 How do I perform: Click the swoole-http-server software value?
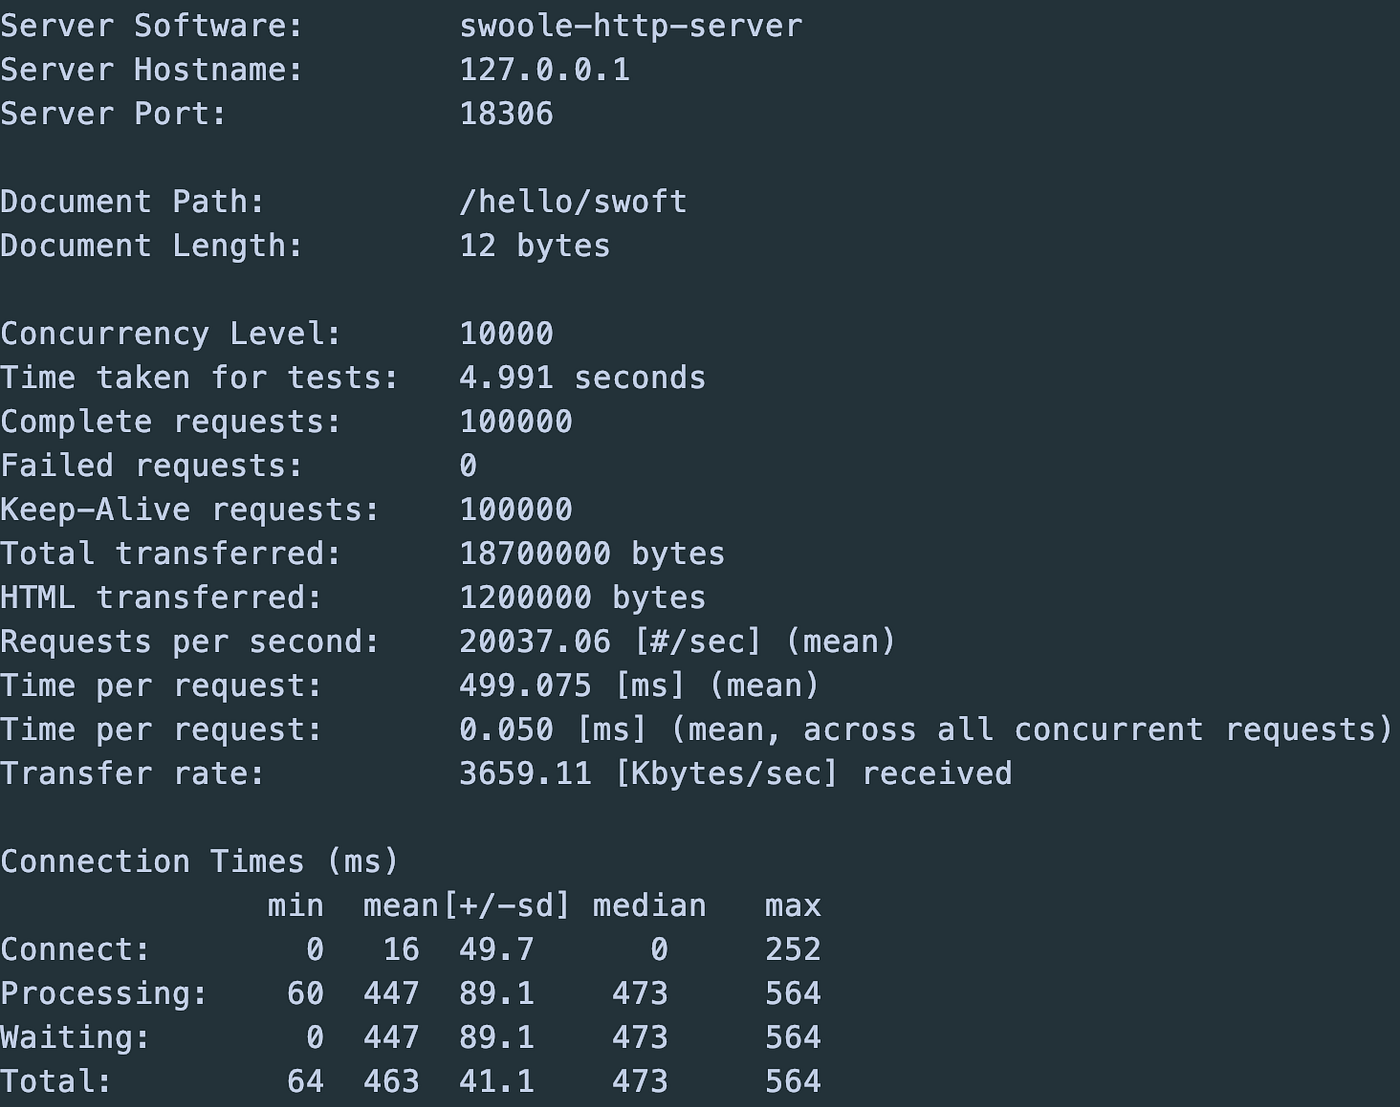click(631, 26)
